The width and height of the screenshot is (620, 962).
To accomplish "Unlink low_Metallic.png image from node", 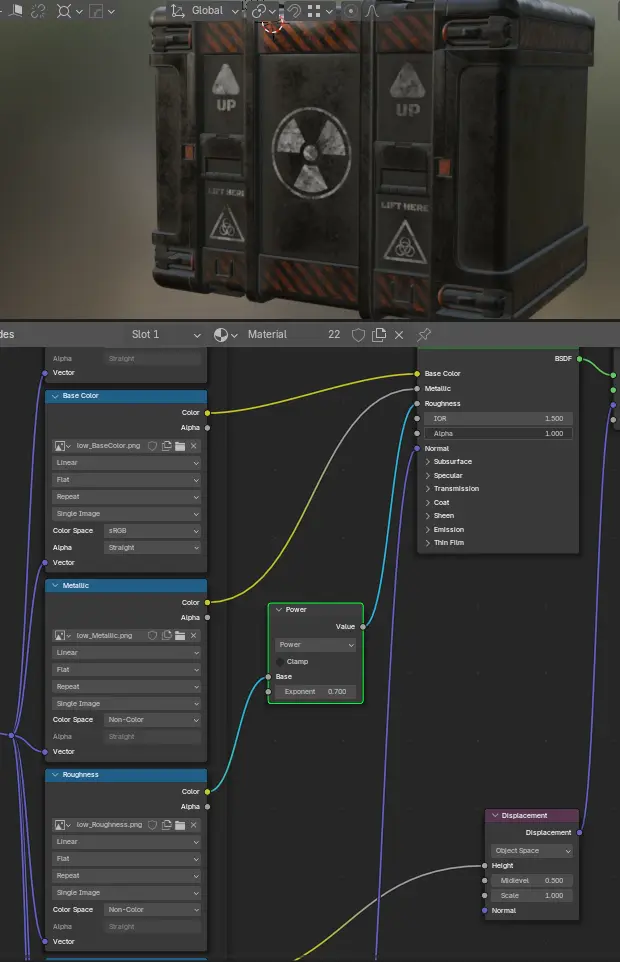I will point(194,635).
